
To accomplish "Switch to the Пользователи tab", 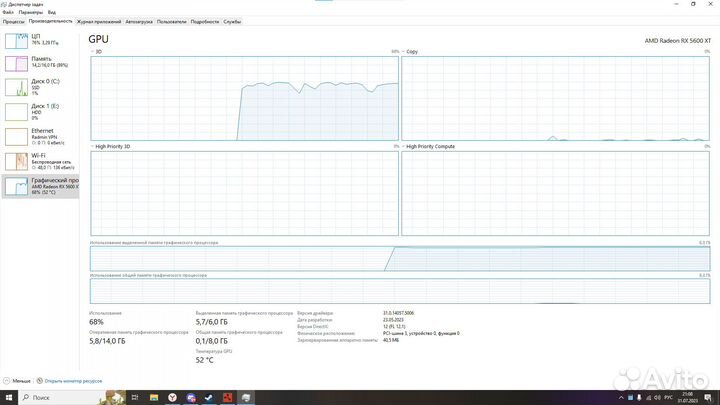I will 171,22.
